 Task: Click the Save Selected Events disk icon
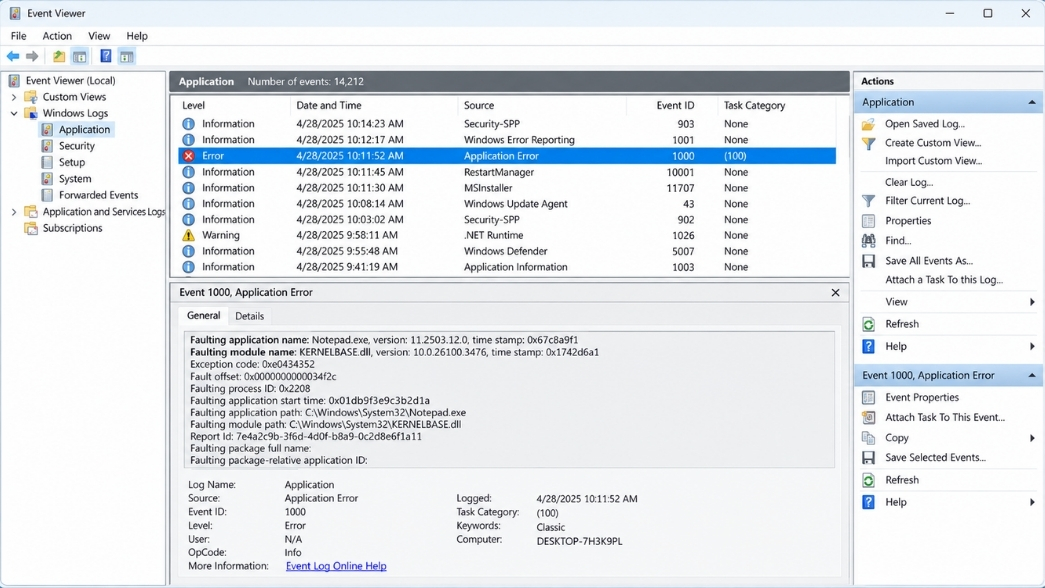(x=868, y=458)
